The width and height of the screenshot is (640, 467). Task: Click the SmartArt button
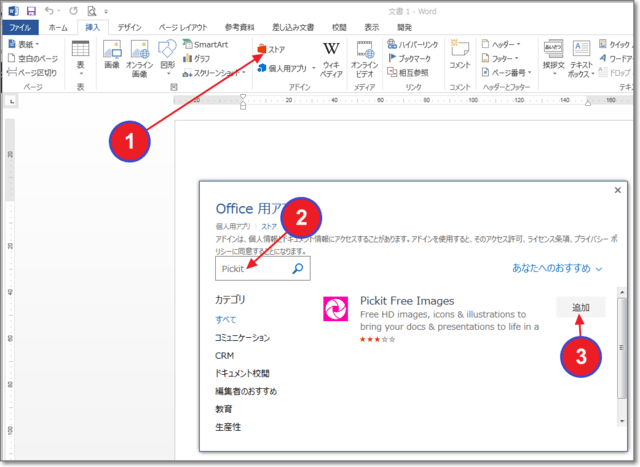(203, 45)
